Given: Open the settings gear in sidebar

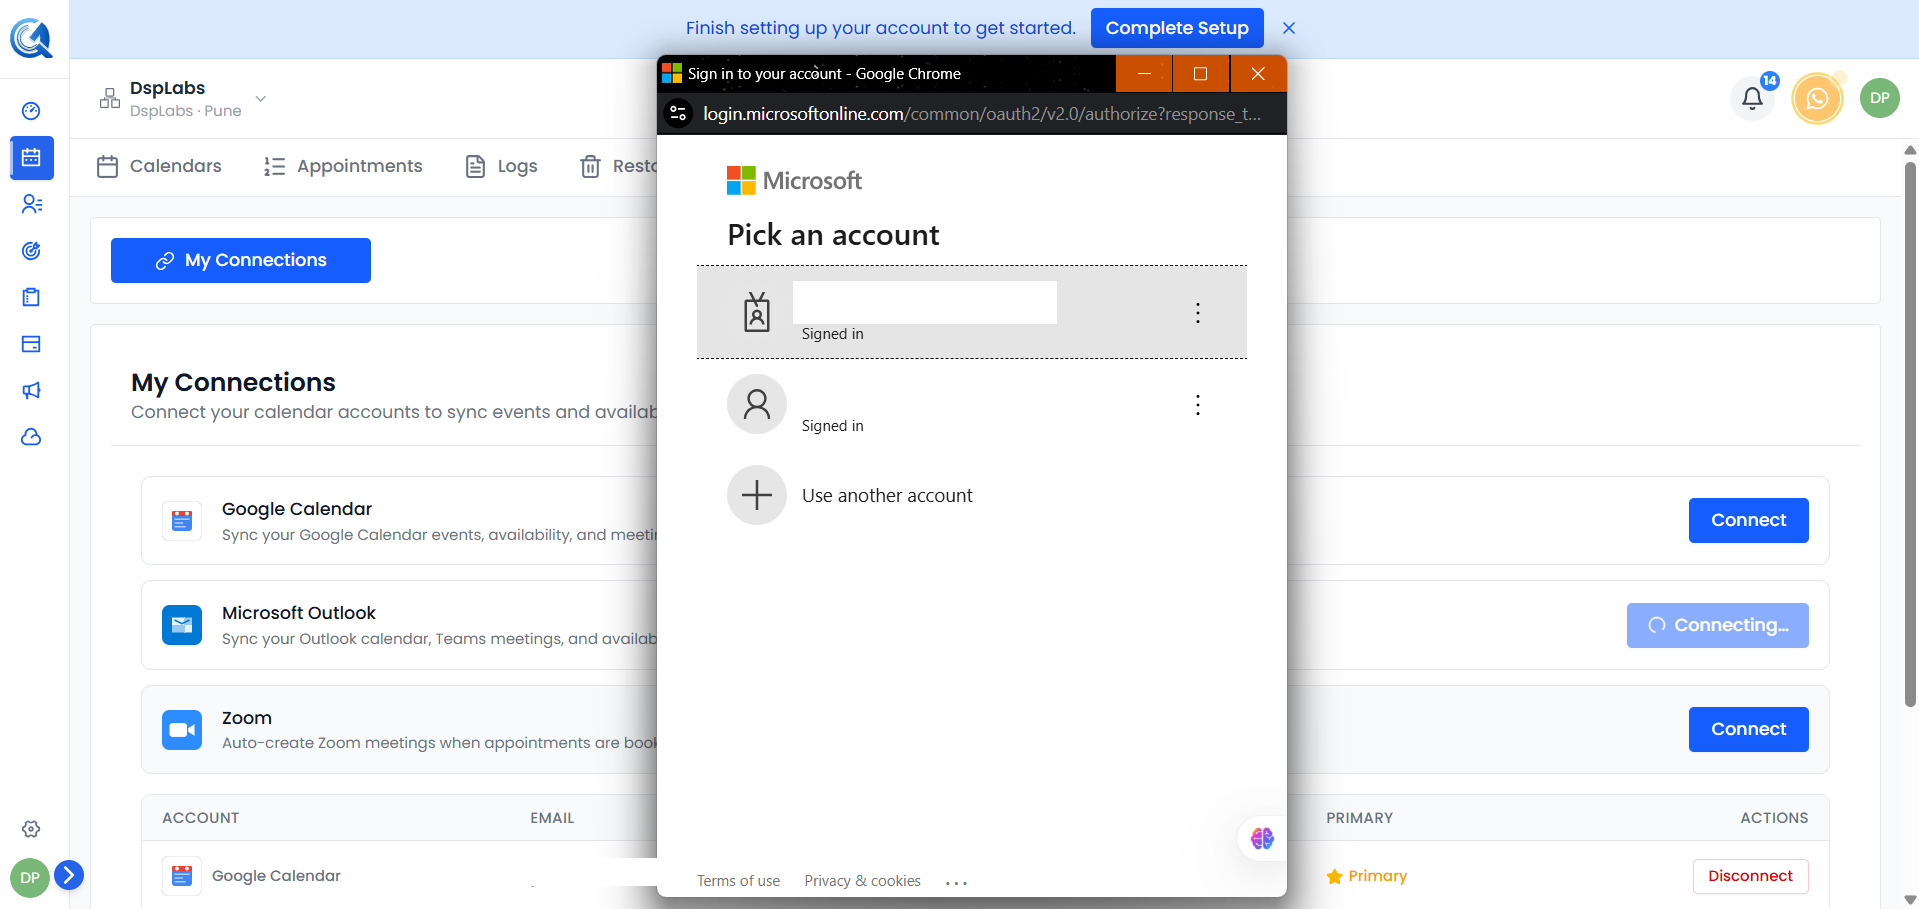Looking at the screenshot, I should click(31, 829).
